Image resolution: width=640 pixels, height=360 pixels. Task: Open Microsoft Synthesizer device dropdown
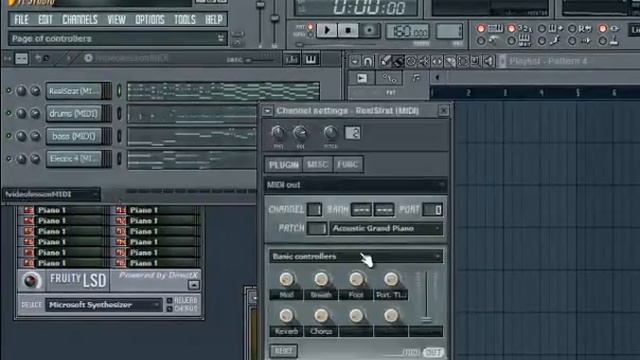(x=104, y=305)
